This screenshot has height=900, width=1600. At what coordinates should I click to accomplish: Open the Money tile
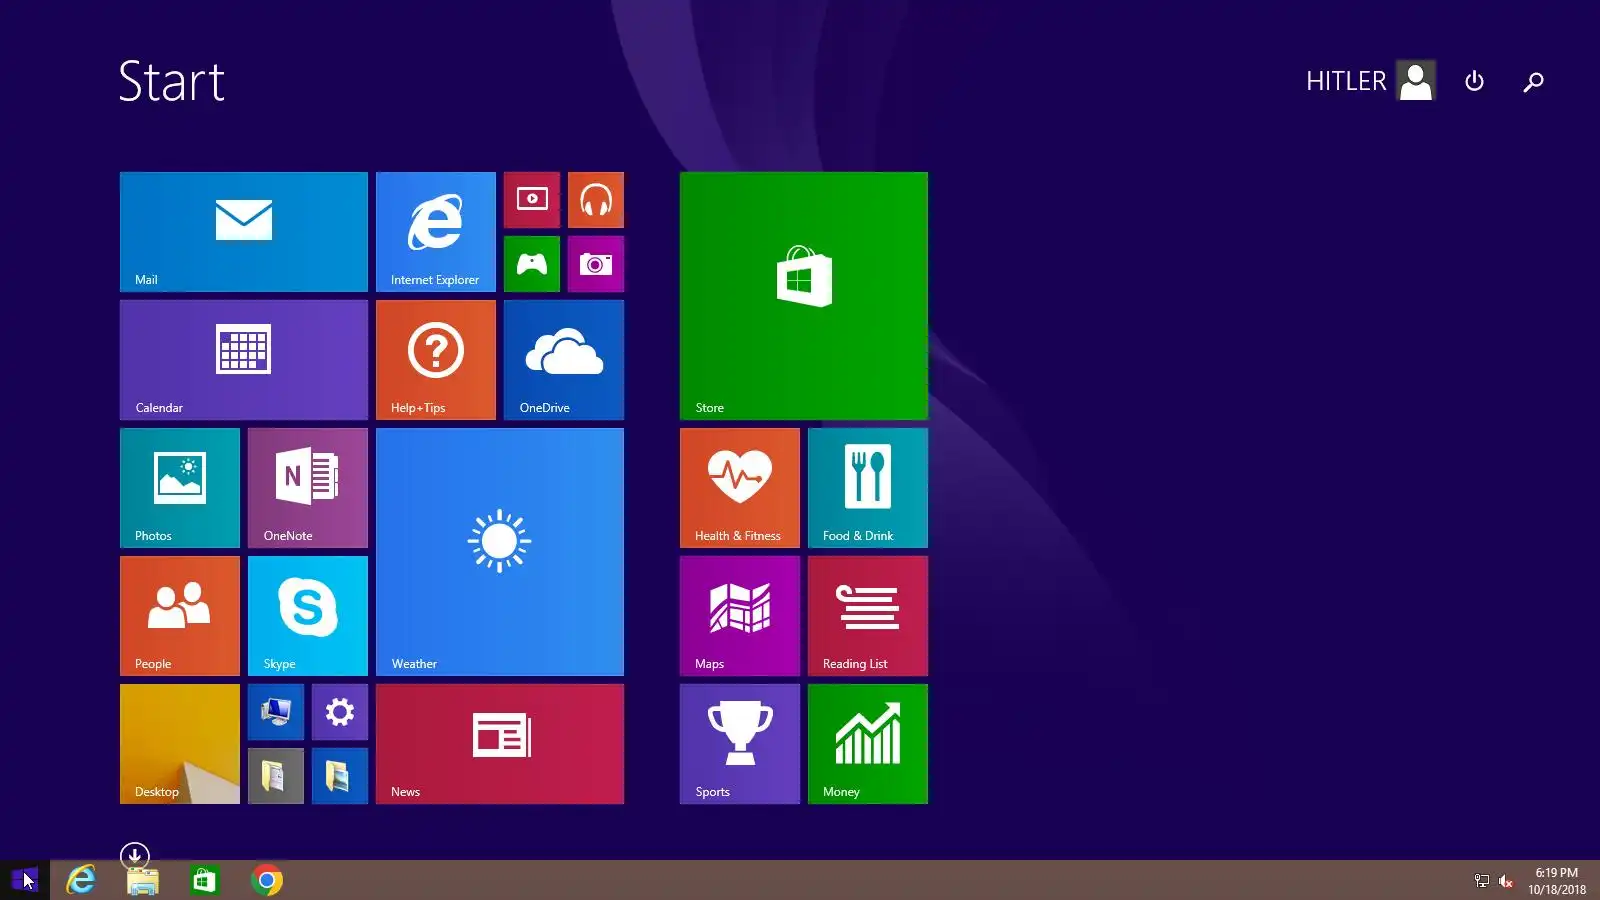point(868,744)
